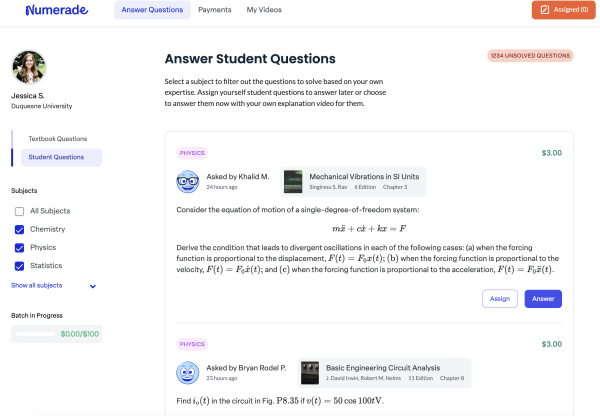Click Bryan Rodel P. asker avatar
The width and height of the screenshot is (600, 416).
click(188, 373)
